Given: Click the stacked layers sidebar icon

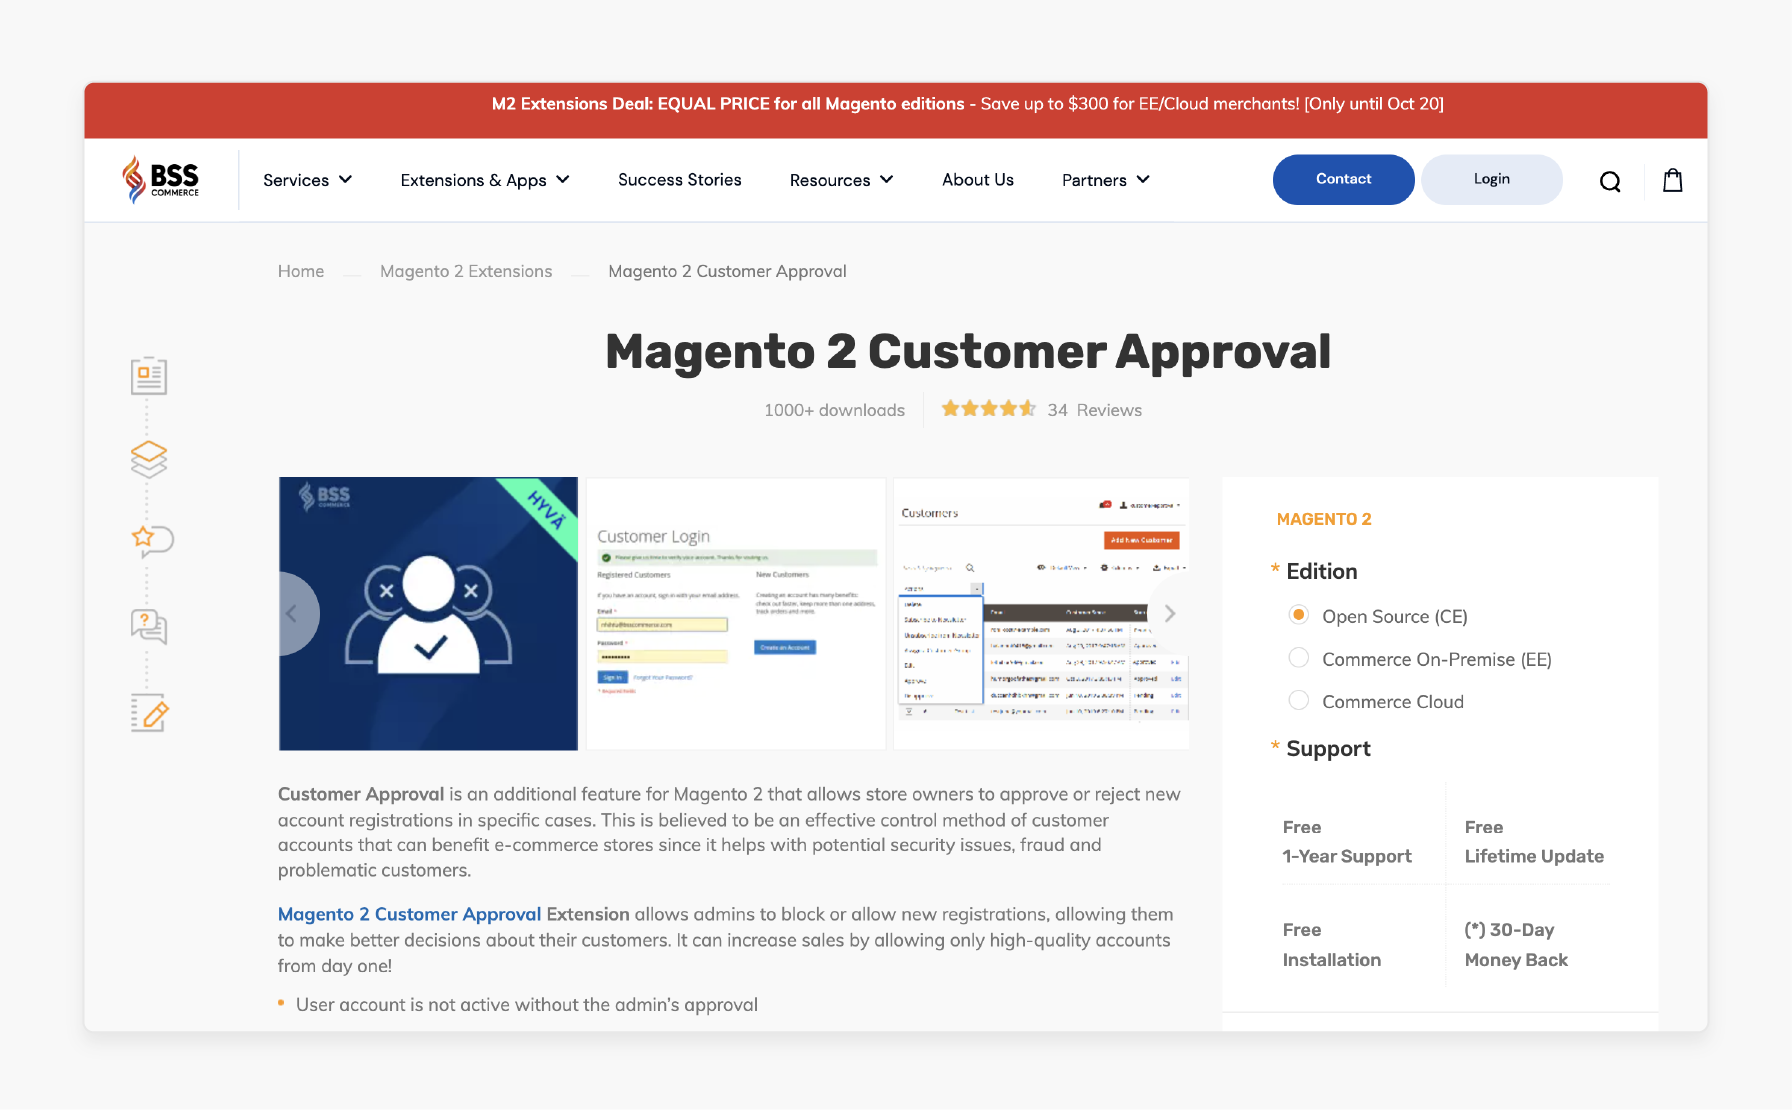Looking at the screenshot, I should point(148,459).
